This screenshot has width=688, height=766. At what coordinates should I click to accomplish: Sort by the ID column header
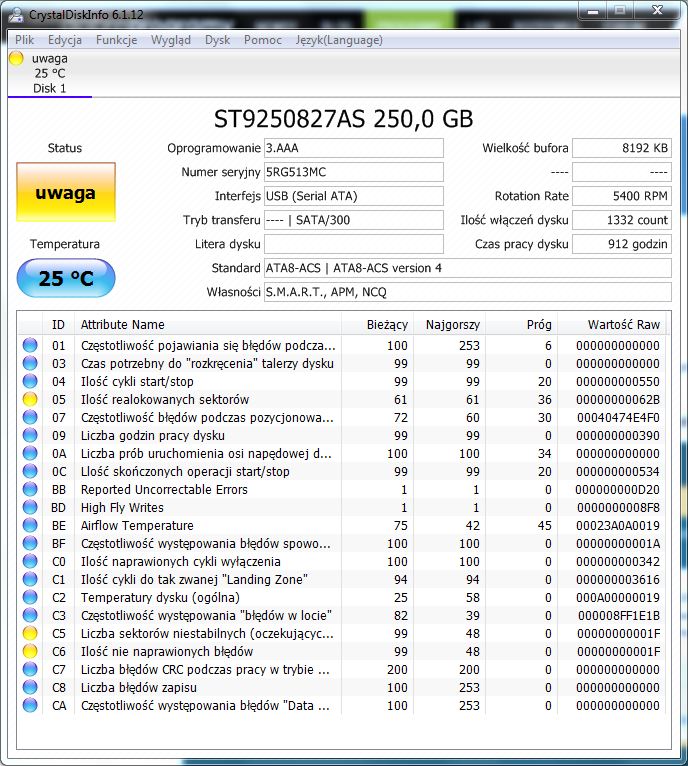58,324
